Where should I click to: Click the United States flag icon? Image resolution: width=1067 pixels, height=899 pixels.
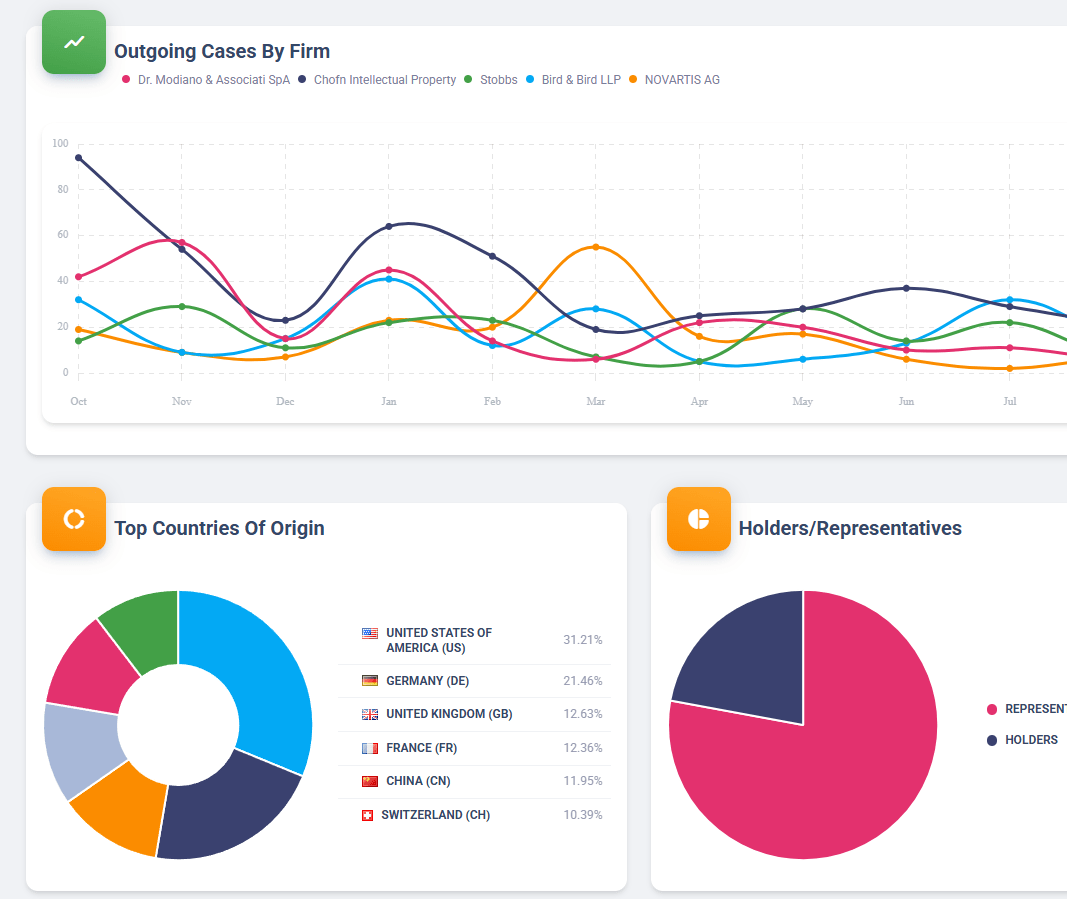point(370,633)
